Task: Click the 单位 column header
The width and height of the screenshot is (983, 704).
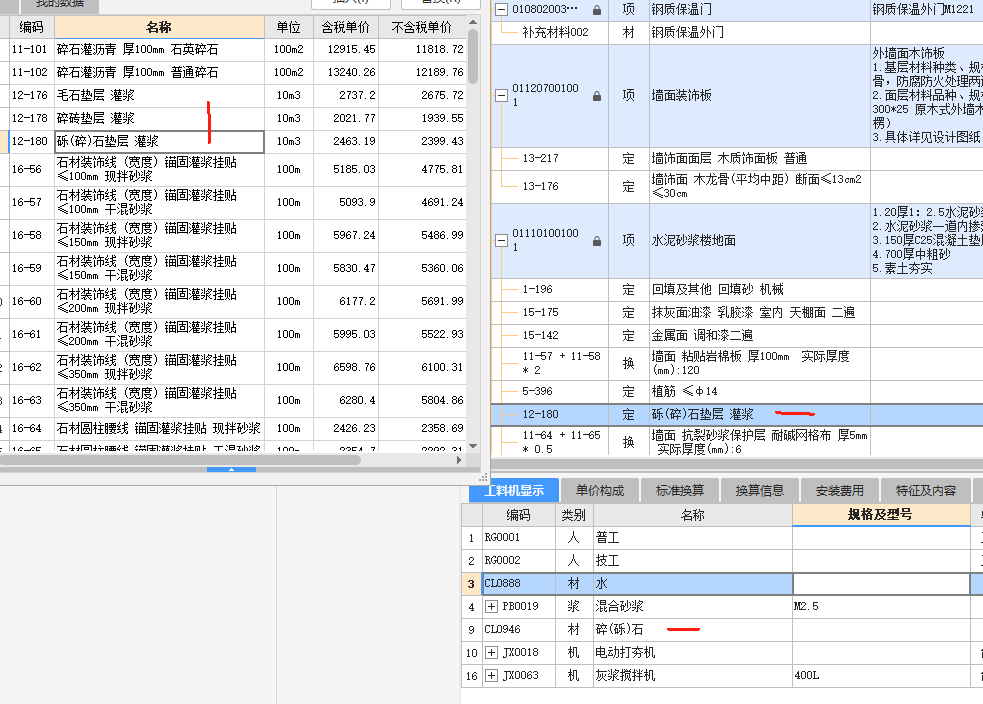Action: tap(288, 27)
